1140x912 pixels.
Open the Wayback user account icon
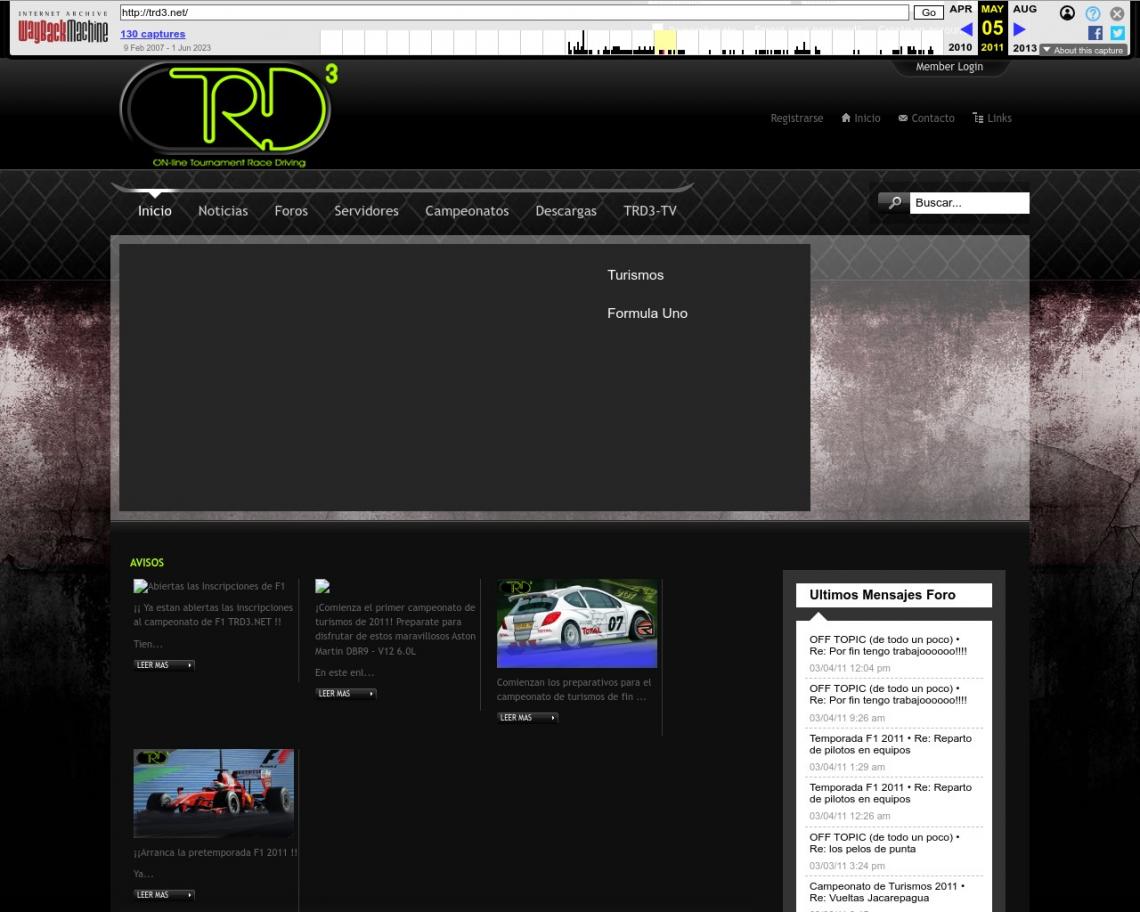pyautogui.click(x=1067, y=13)
